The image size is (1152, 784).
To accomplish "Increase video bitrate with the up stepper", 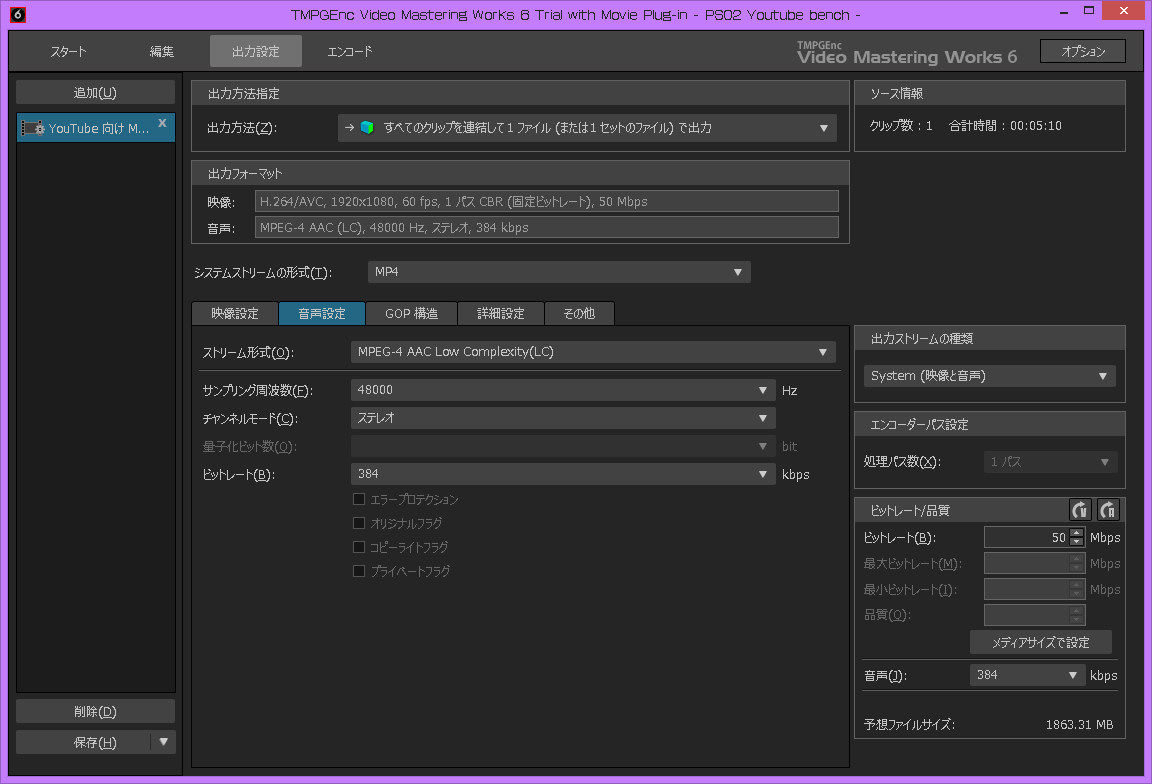I will [x=1076, y=533].
